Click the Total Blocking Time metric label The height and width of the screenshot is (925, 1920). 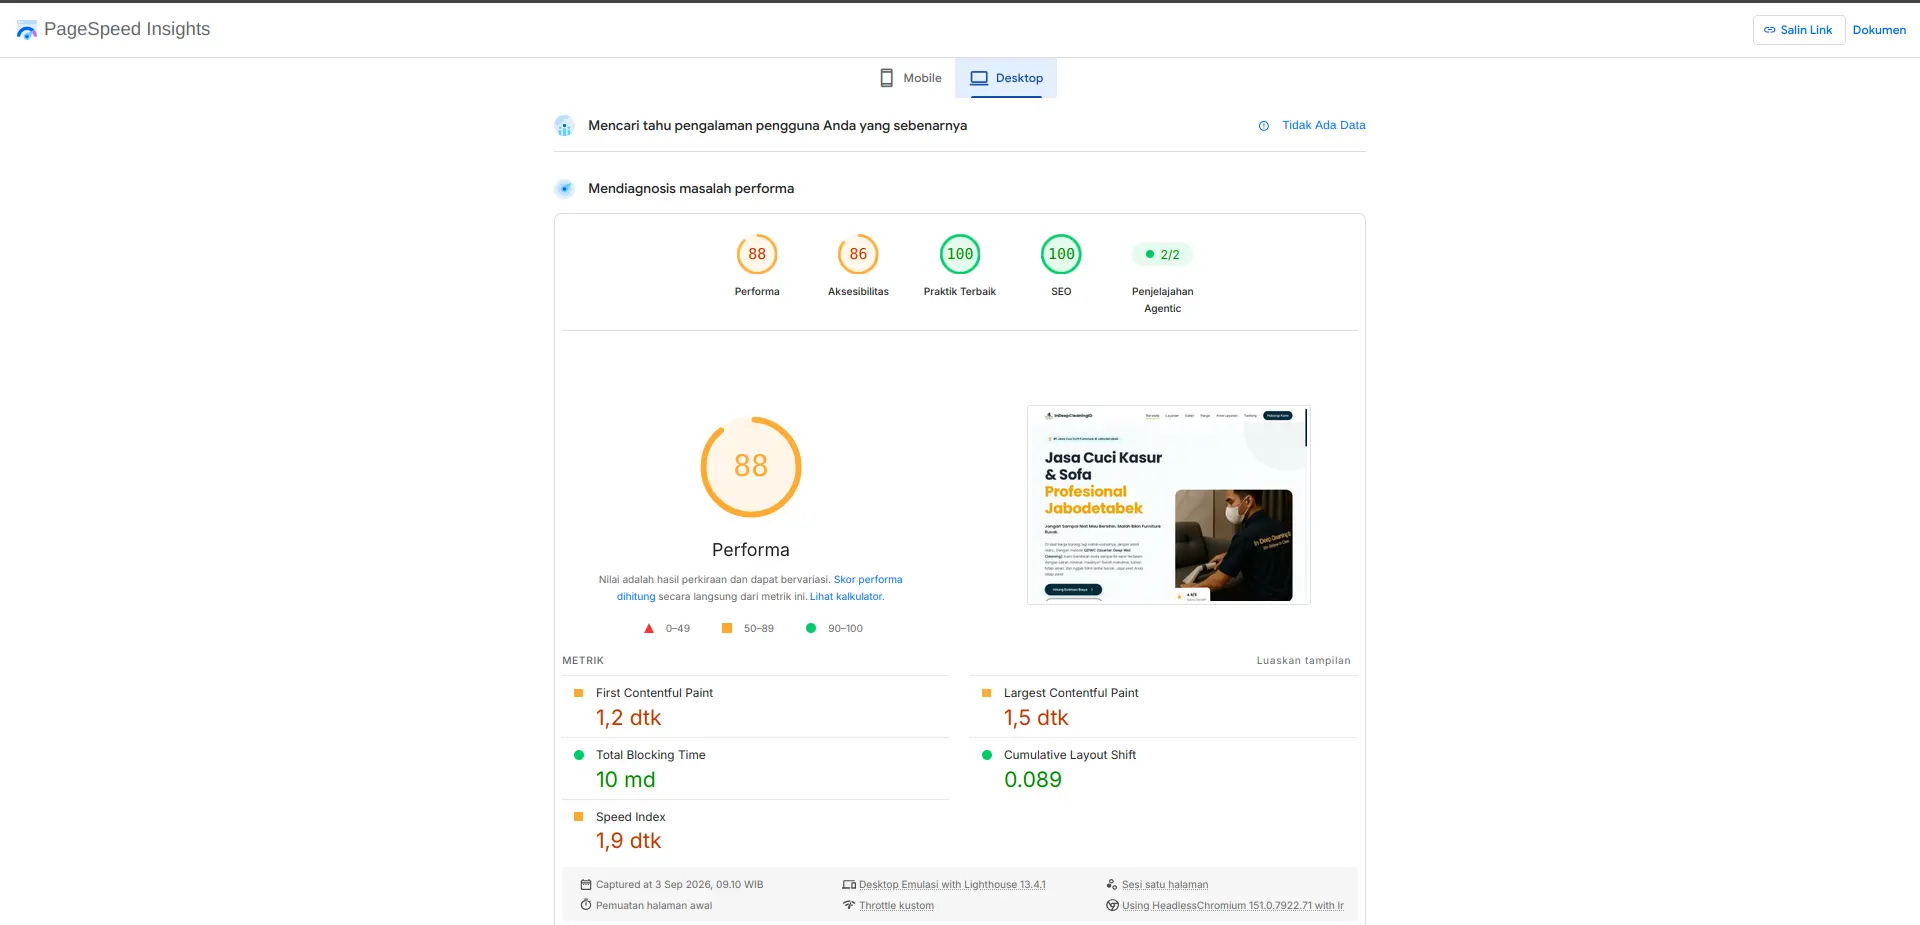click(x=651, y=755)
